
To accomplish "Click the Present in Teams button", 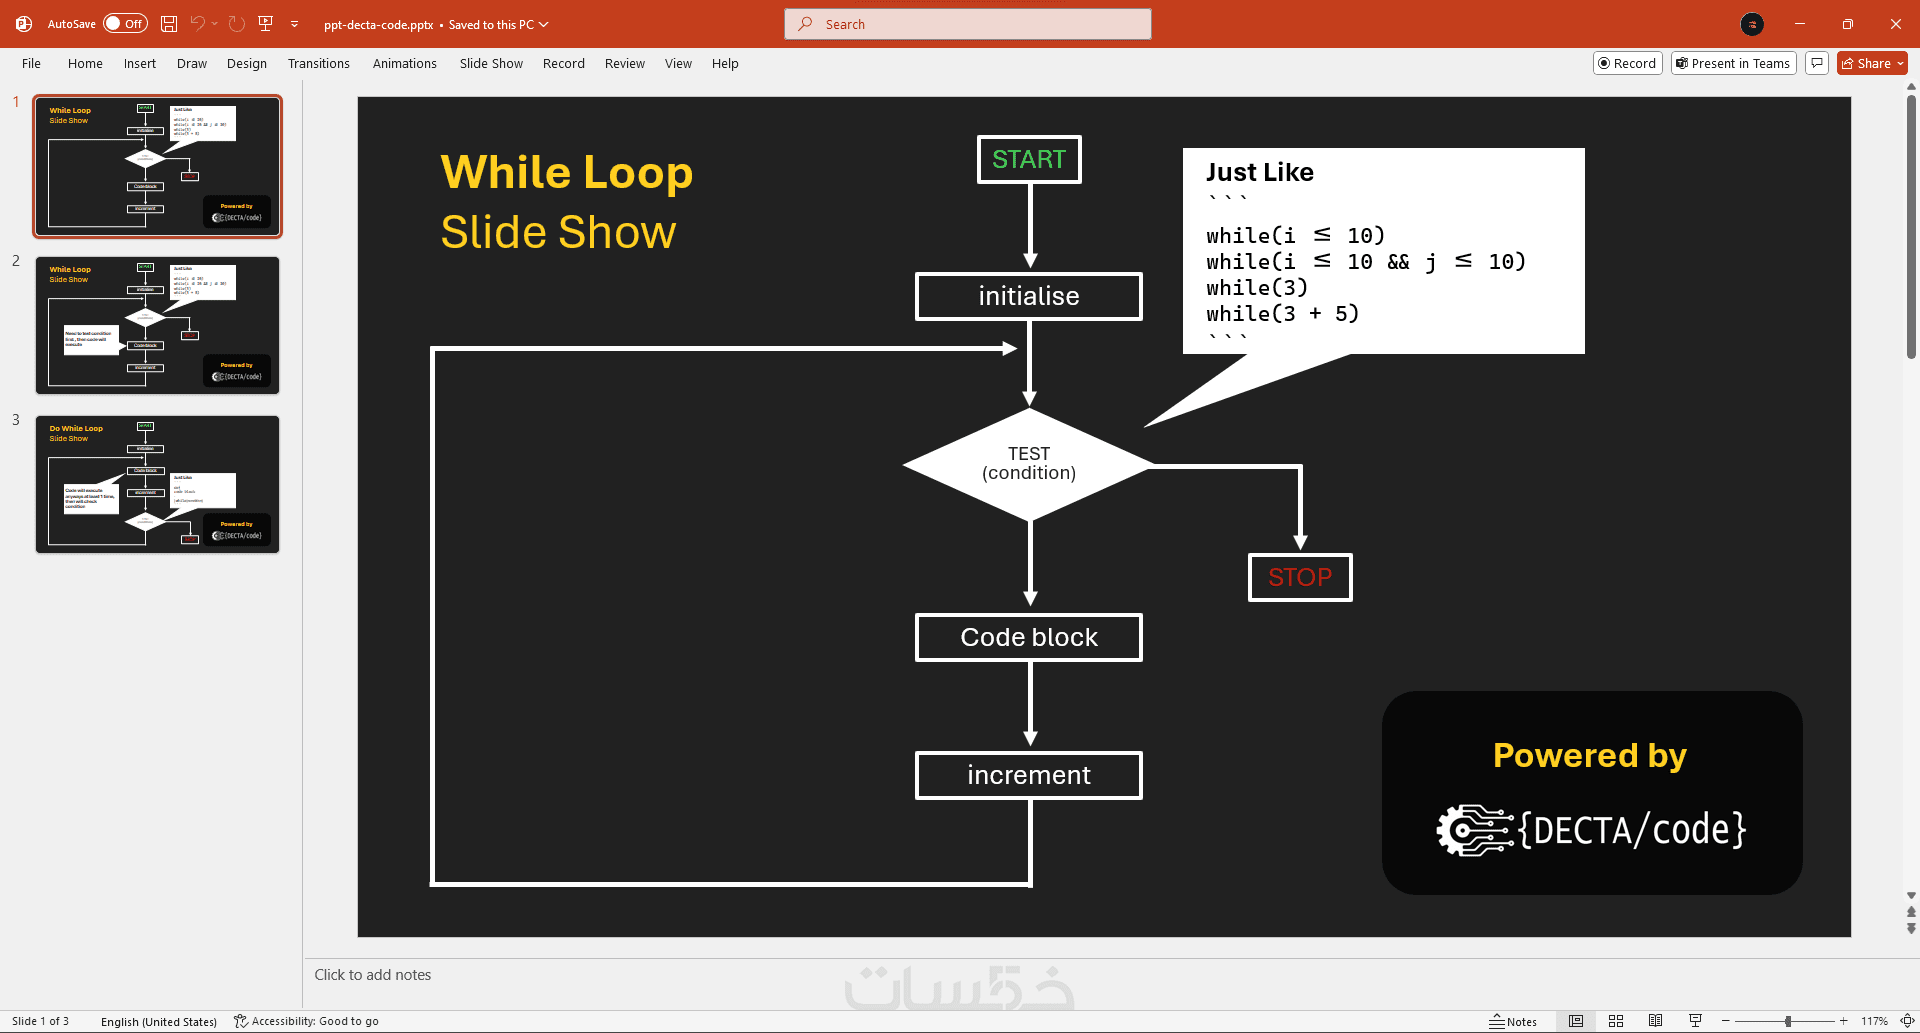I will tap(1734, 63).
